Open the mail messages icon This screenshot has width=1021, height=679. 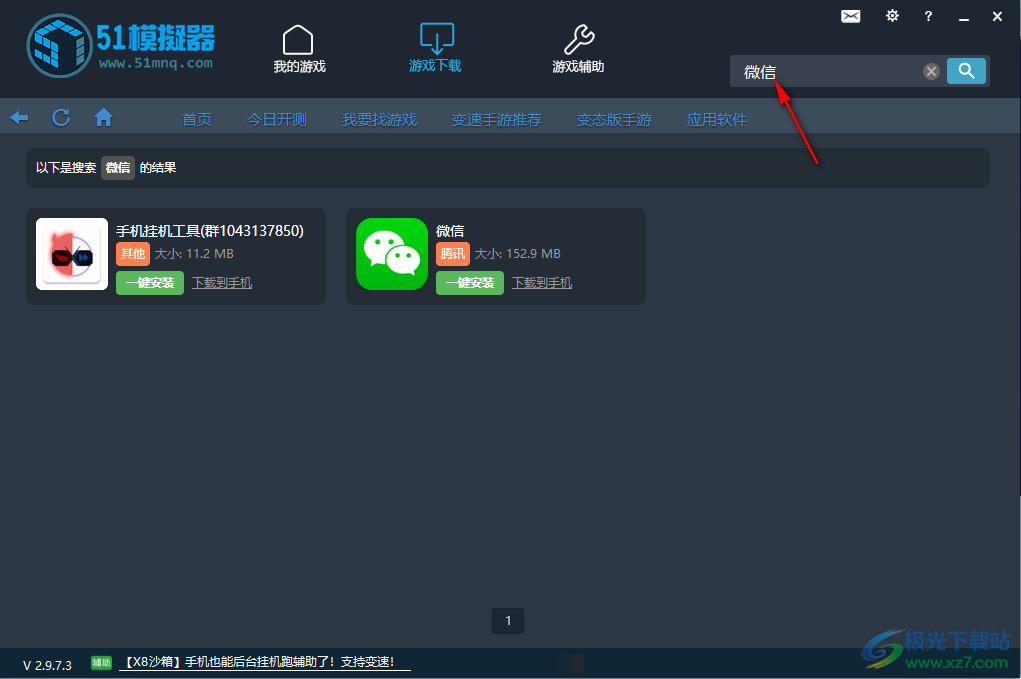850,16
